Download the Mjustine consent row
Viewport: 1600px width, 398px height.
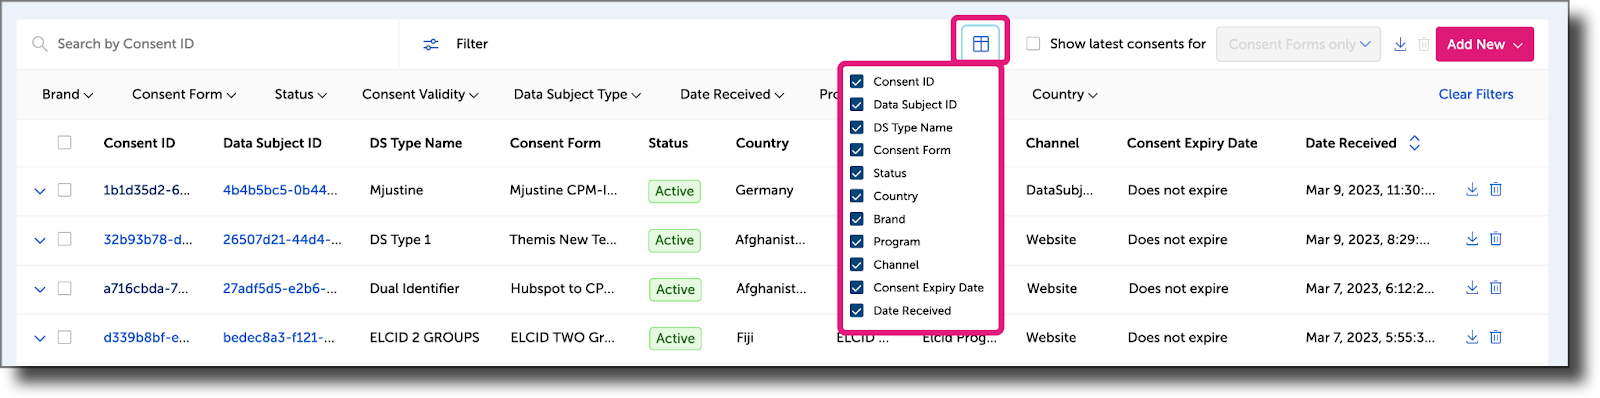[x=1472, y=189]
